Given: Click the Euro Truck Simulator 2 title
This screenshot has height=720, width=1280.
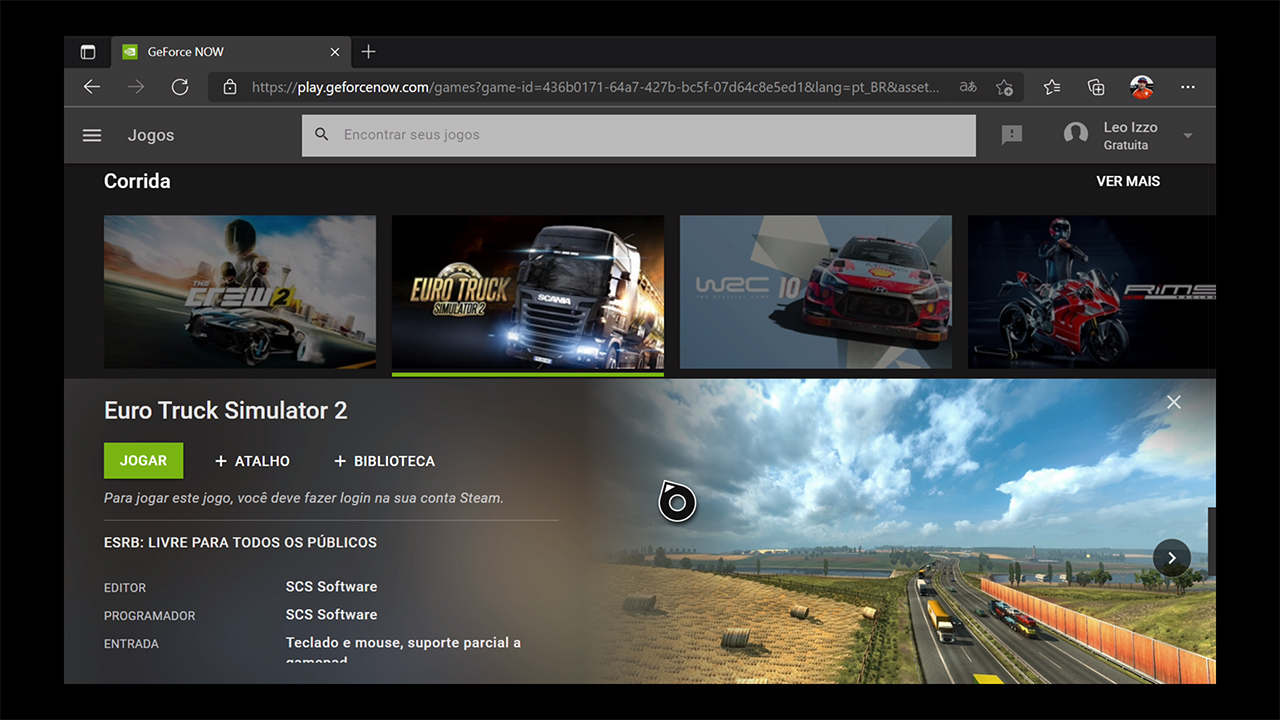Looking at the screenshot, I should [x=226, y=410].
